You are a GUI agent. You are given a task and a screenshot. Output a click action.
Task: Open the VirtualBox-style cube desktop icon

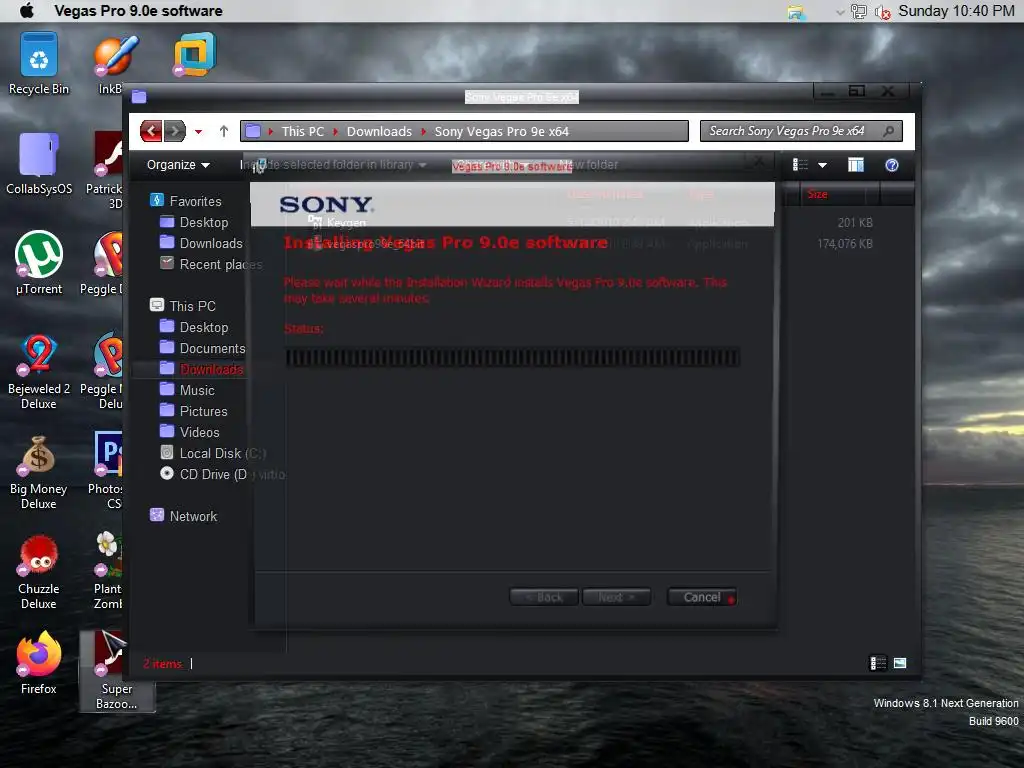click(x=194, y=54)
